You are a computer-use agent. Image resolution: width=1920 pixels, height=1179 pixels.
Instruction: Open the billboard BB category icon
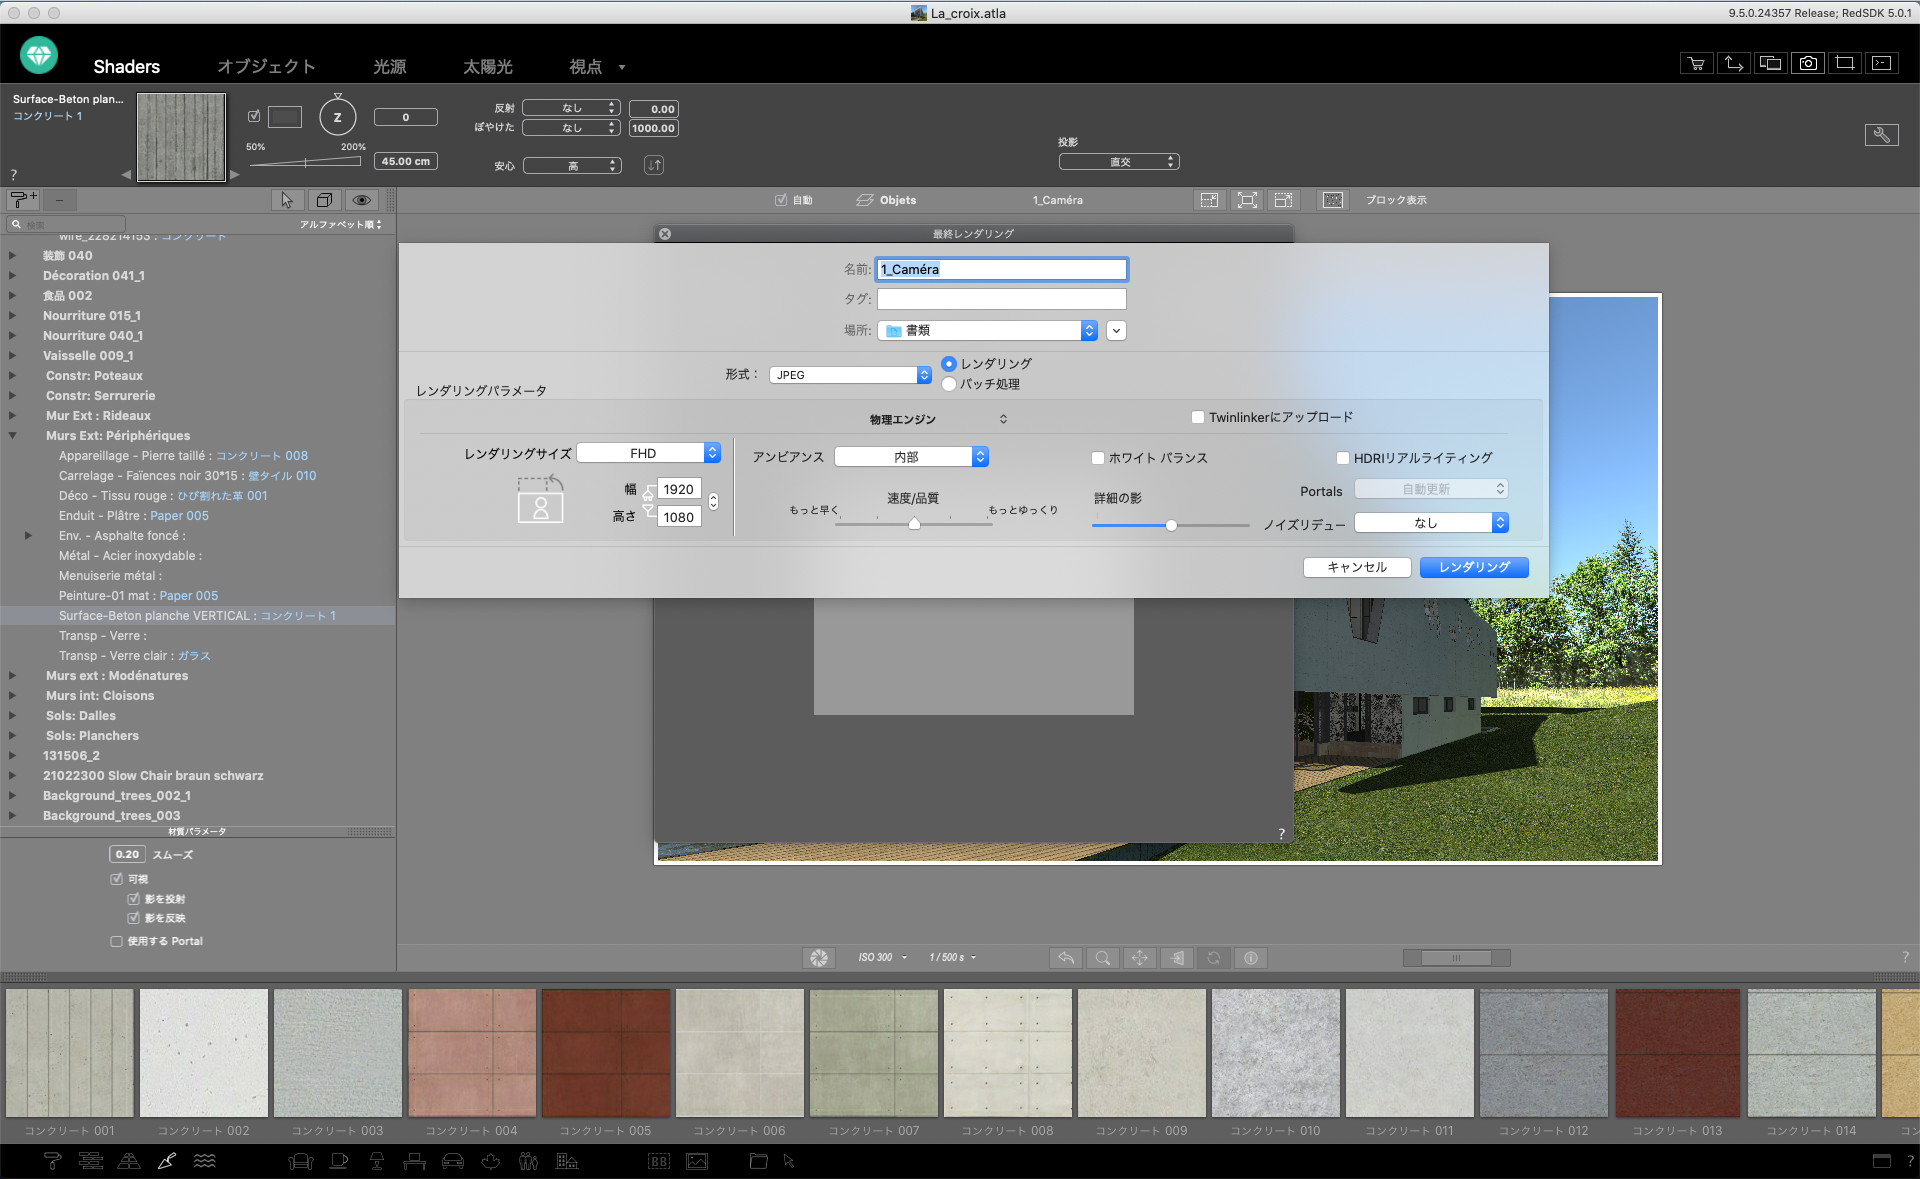click(659, 1161)
